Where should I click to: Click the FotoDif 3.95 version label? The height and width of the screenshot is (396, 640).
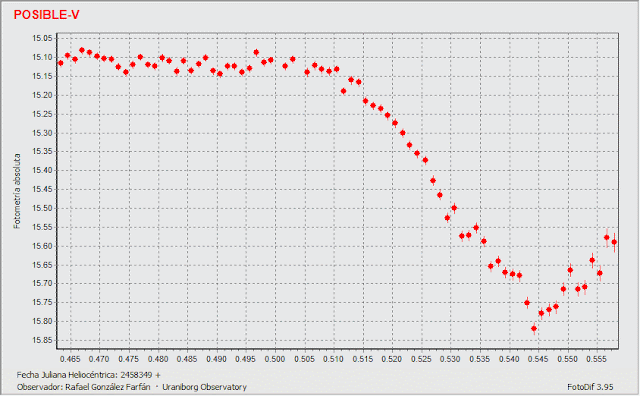coord(590,387)
